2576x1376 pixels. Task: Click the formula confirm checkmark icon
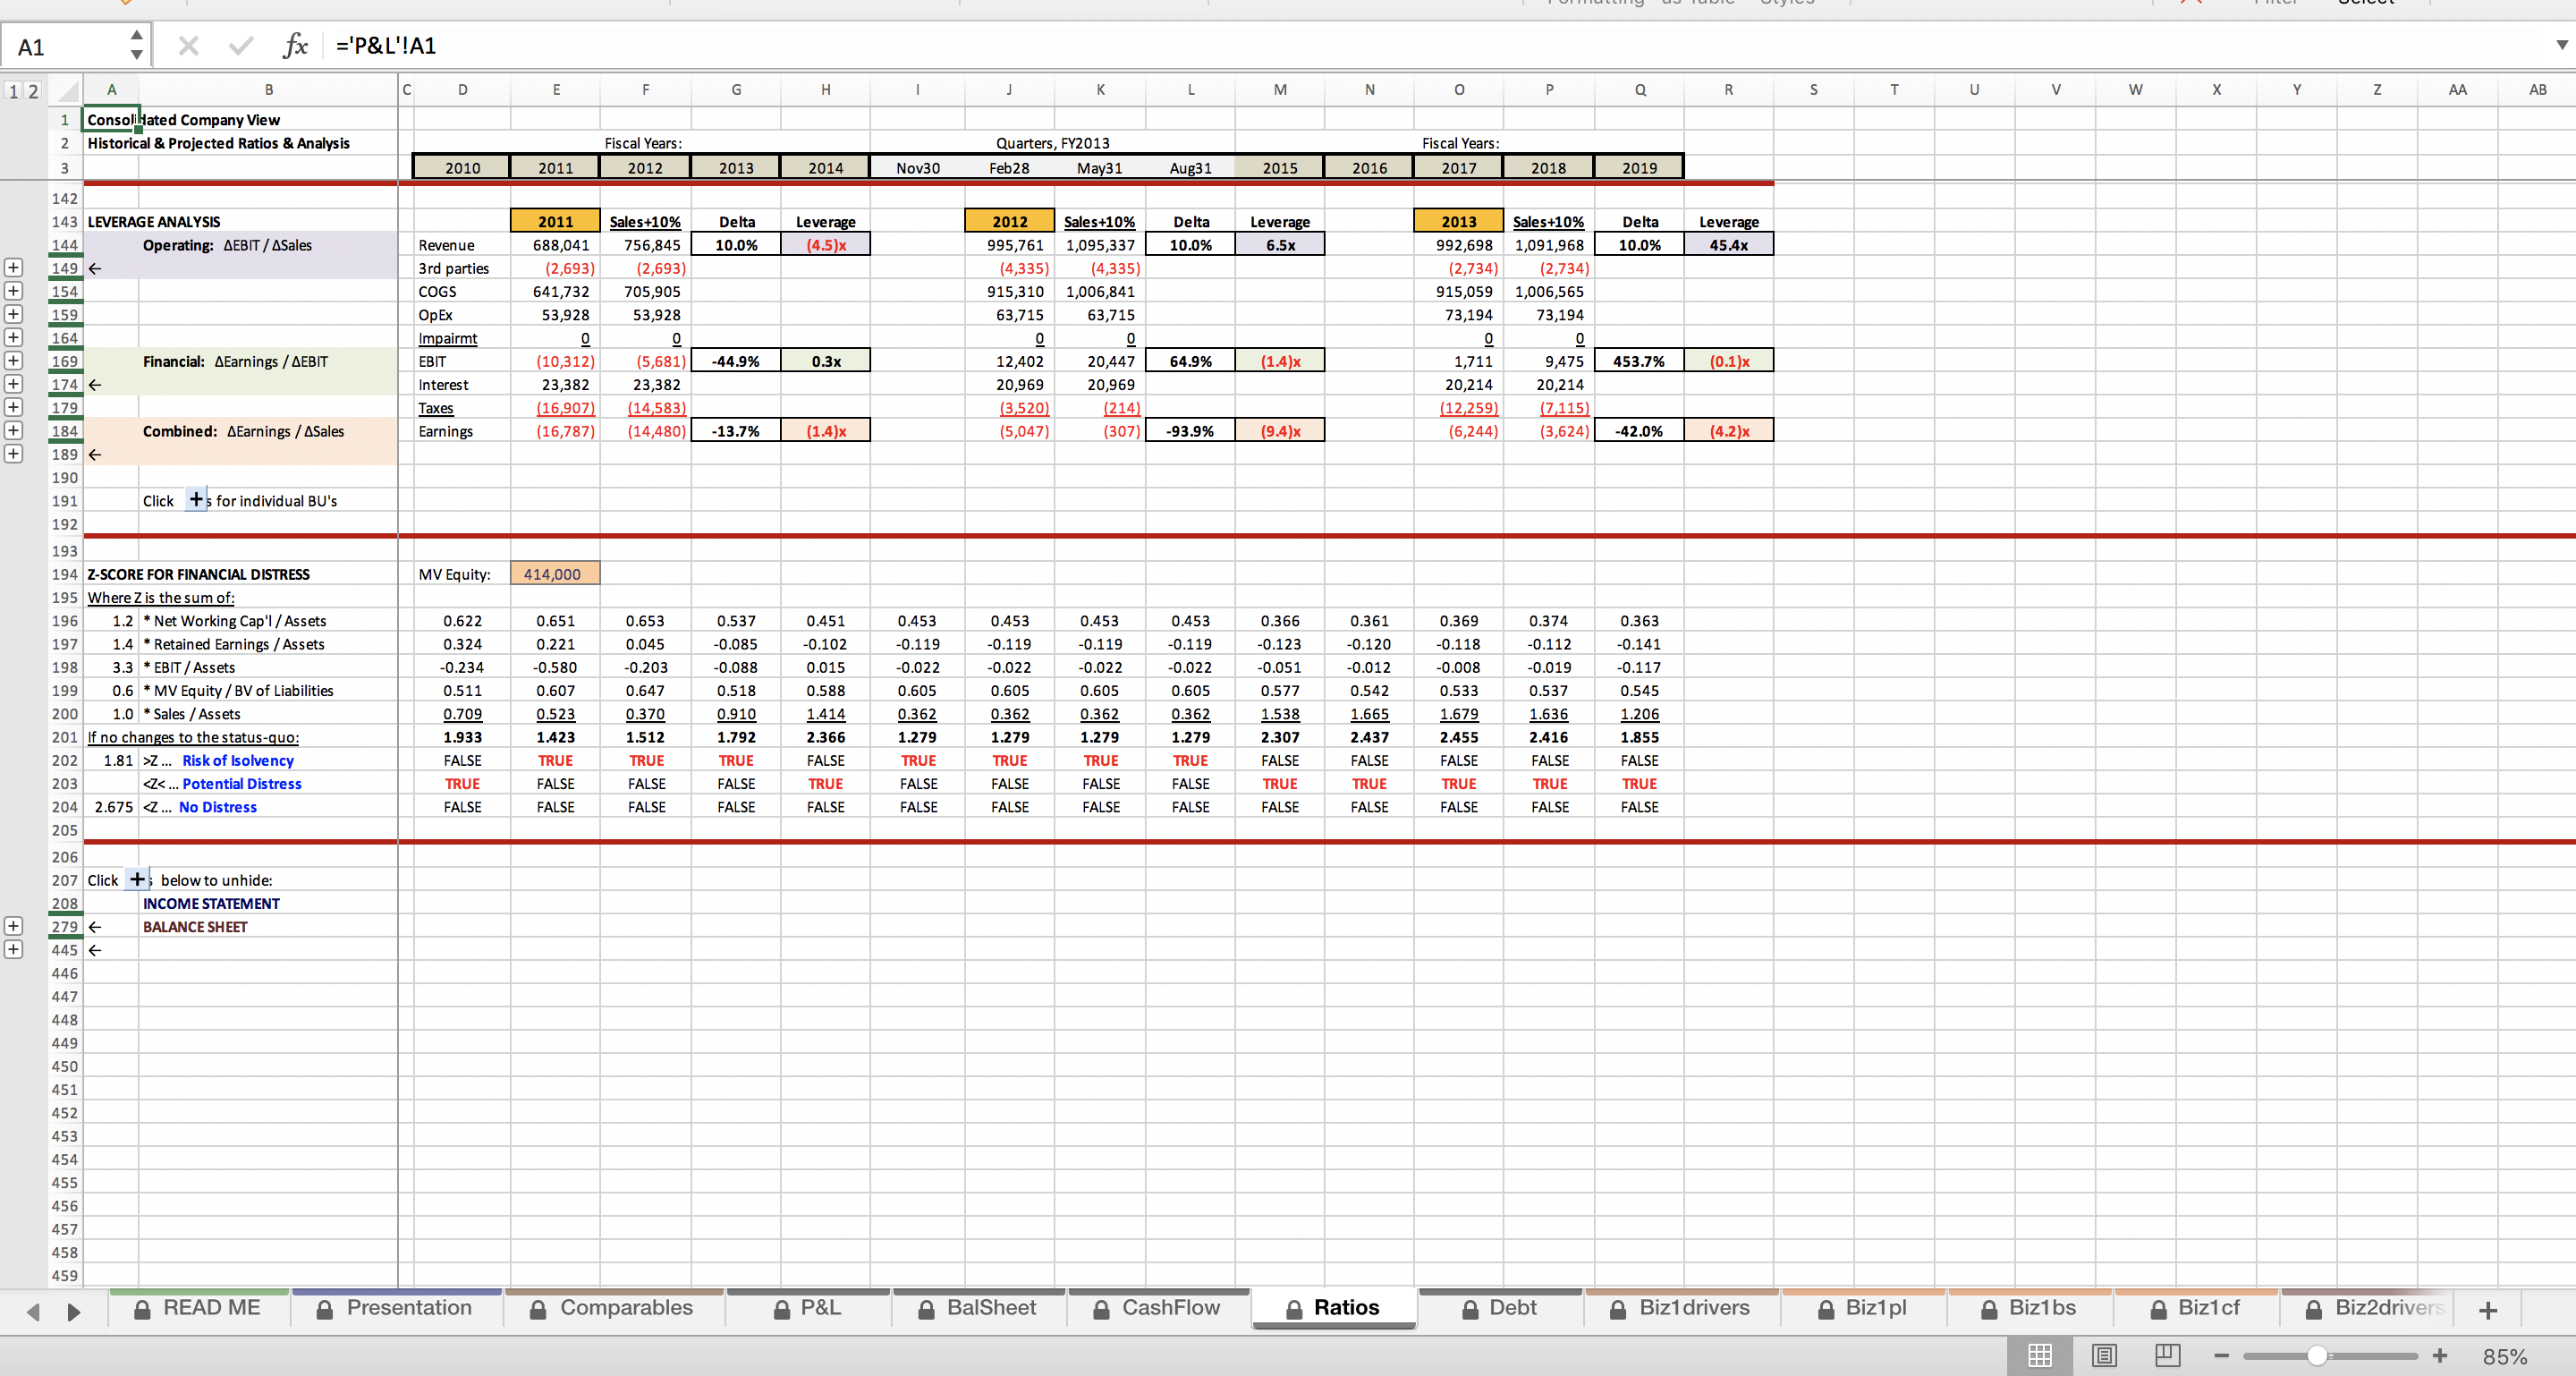[240, 45]
